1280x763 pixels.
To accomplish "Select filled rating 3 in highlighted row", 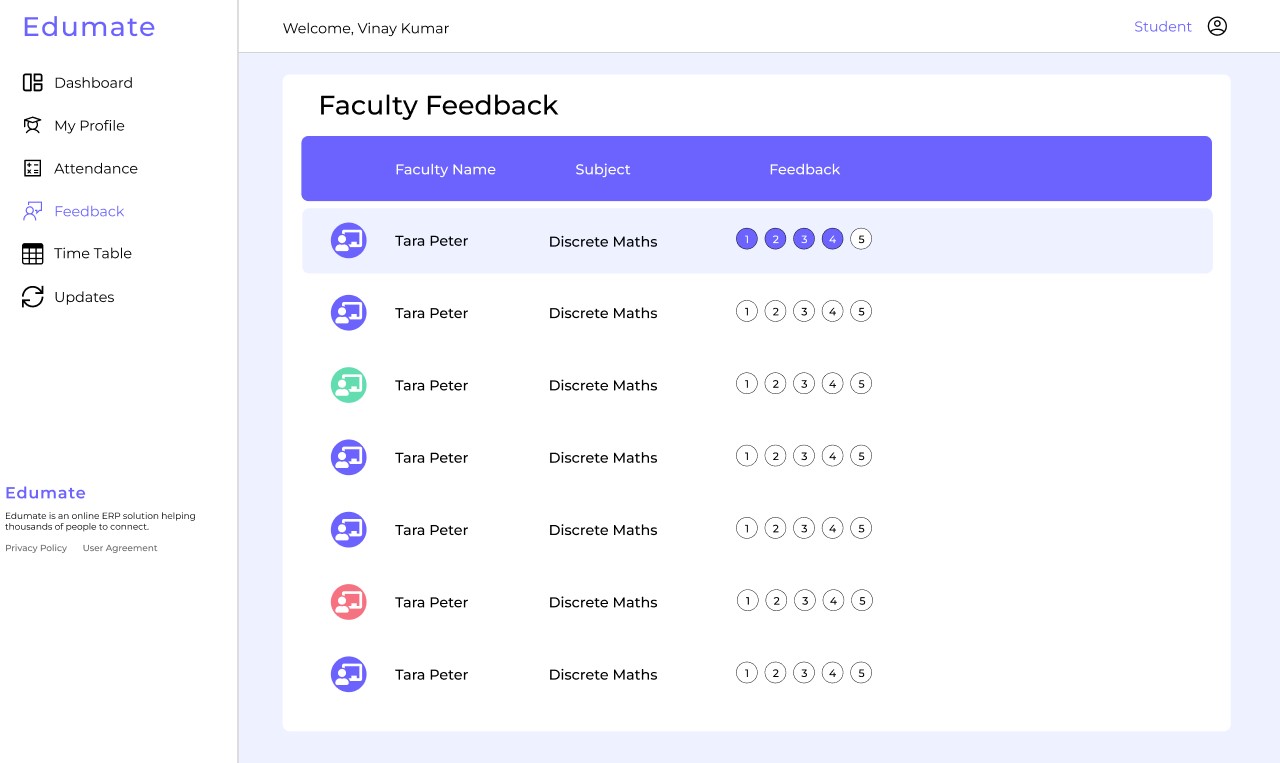I will coord(804,239).
